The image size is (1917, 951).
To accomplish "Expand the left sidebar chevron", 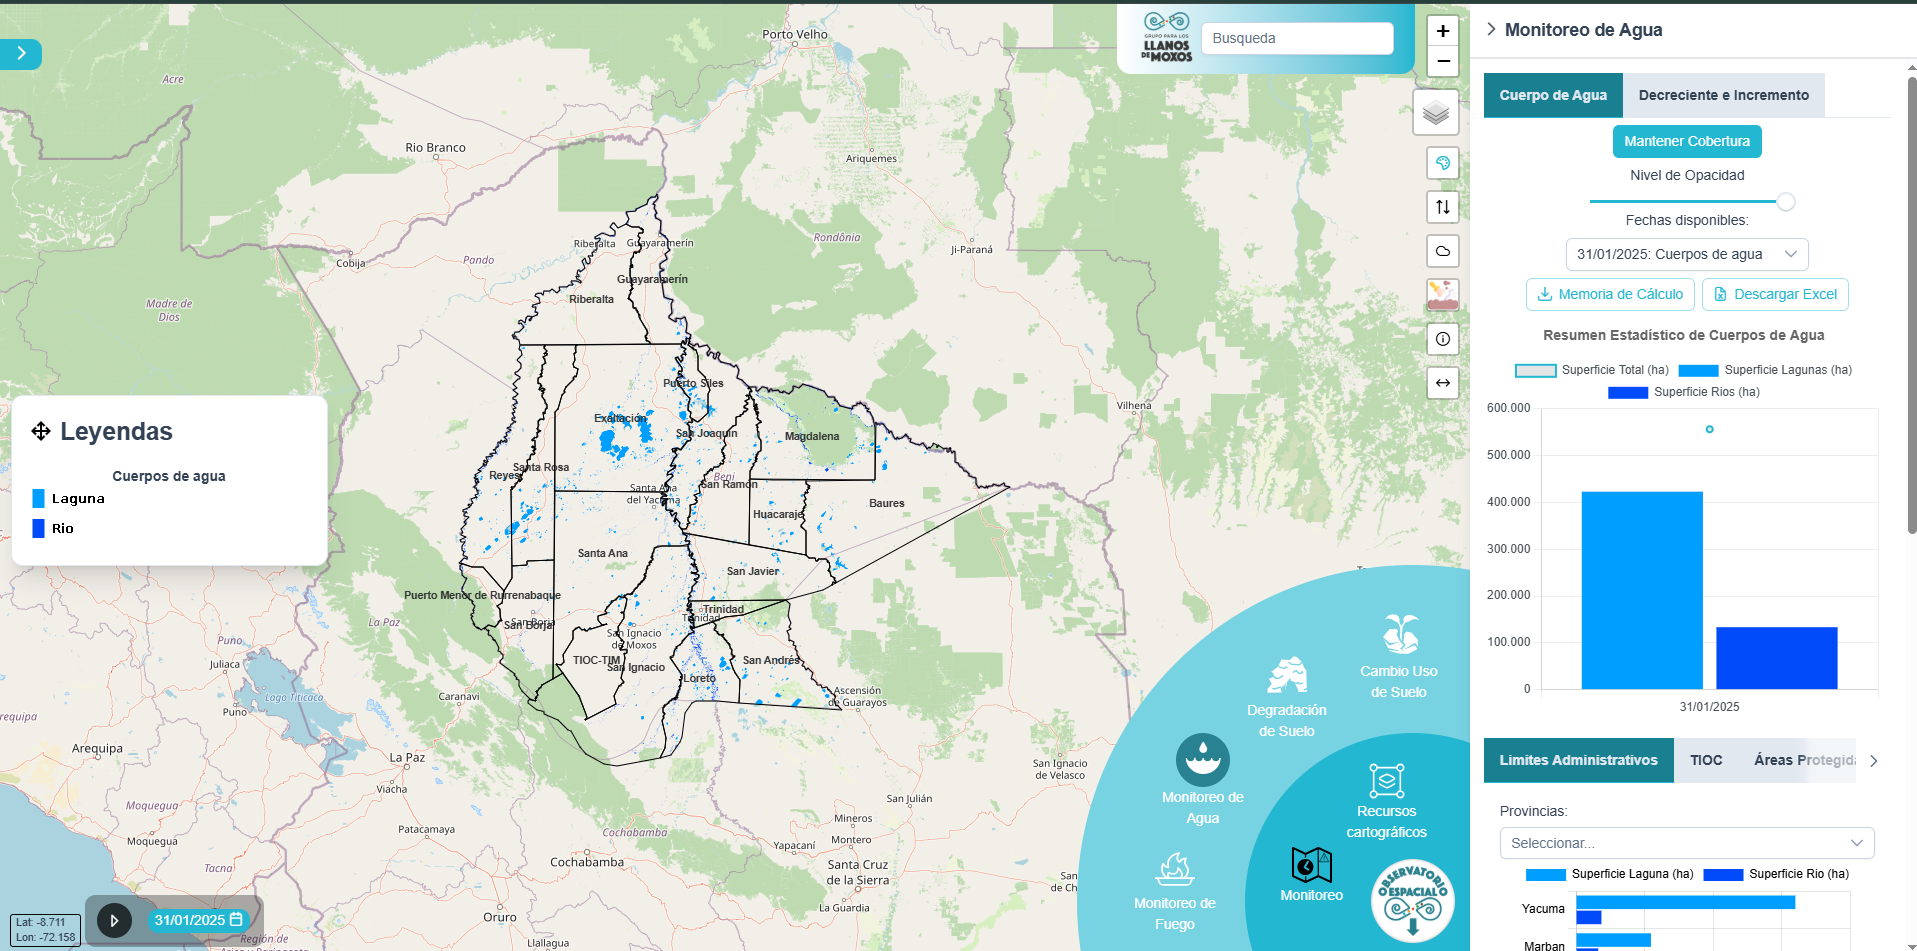I will pyautogui.click(x=21, y=54).
